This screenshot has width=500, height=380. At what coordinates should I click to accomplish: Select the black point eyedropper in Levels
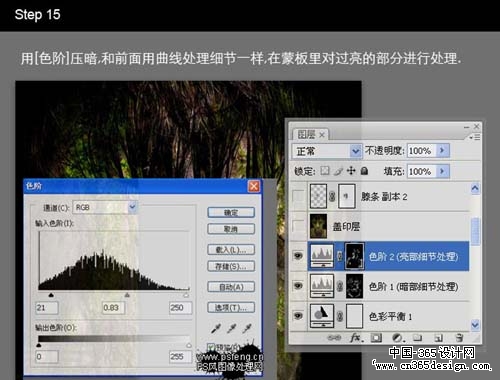216,329
